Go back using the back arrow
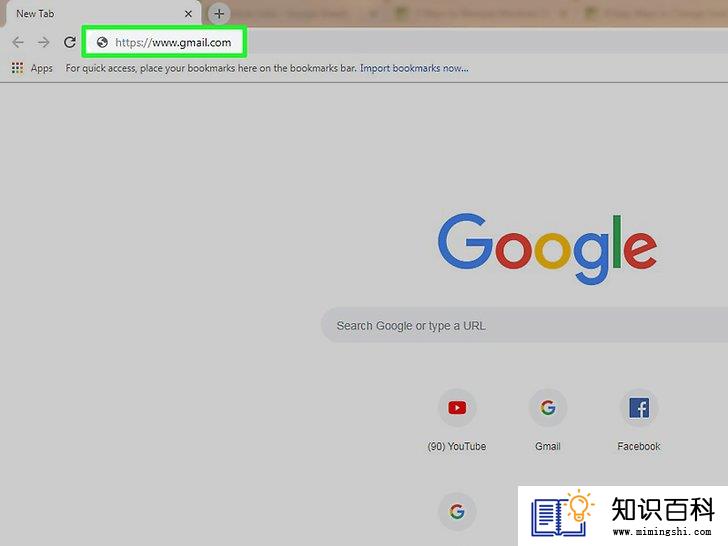 pos(18,42)
